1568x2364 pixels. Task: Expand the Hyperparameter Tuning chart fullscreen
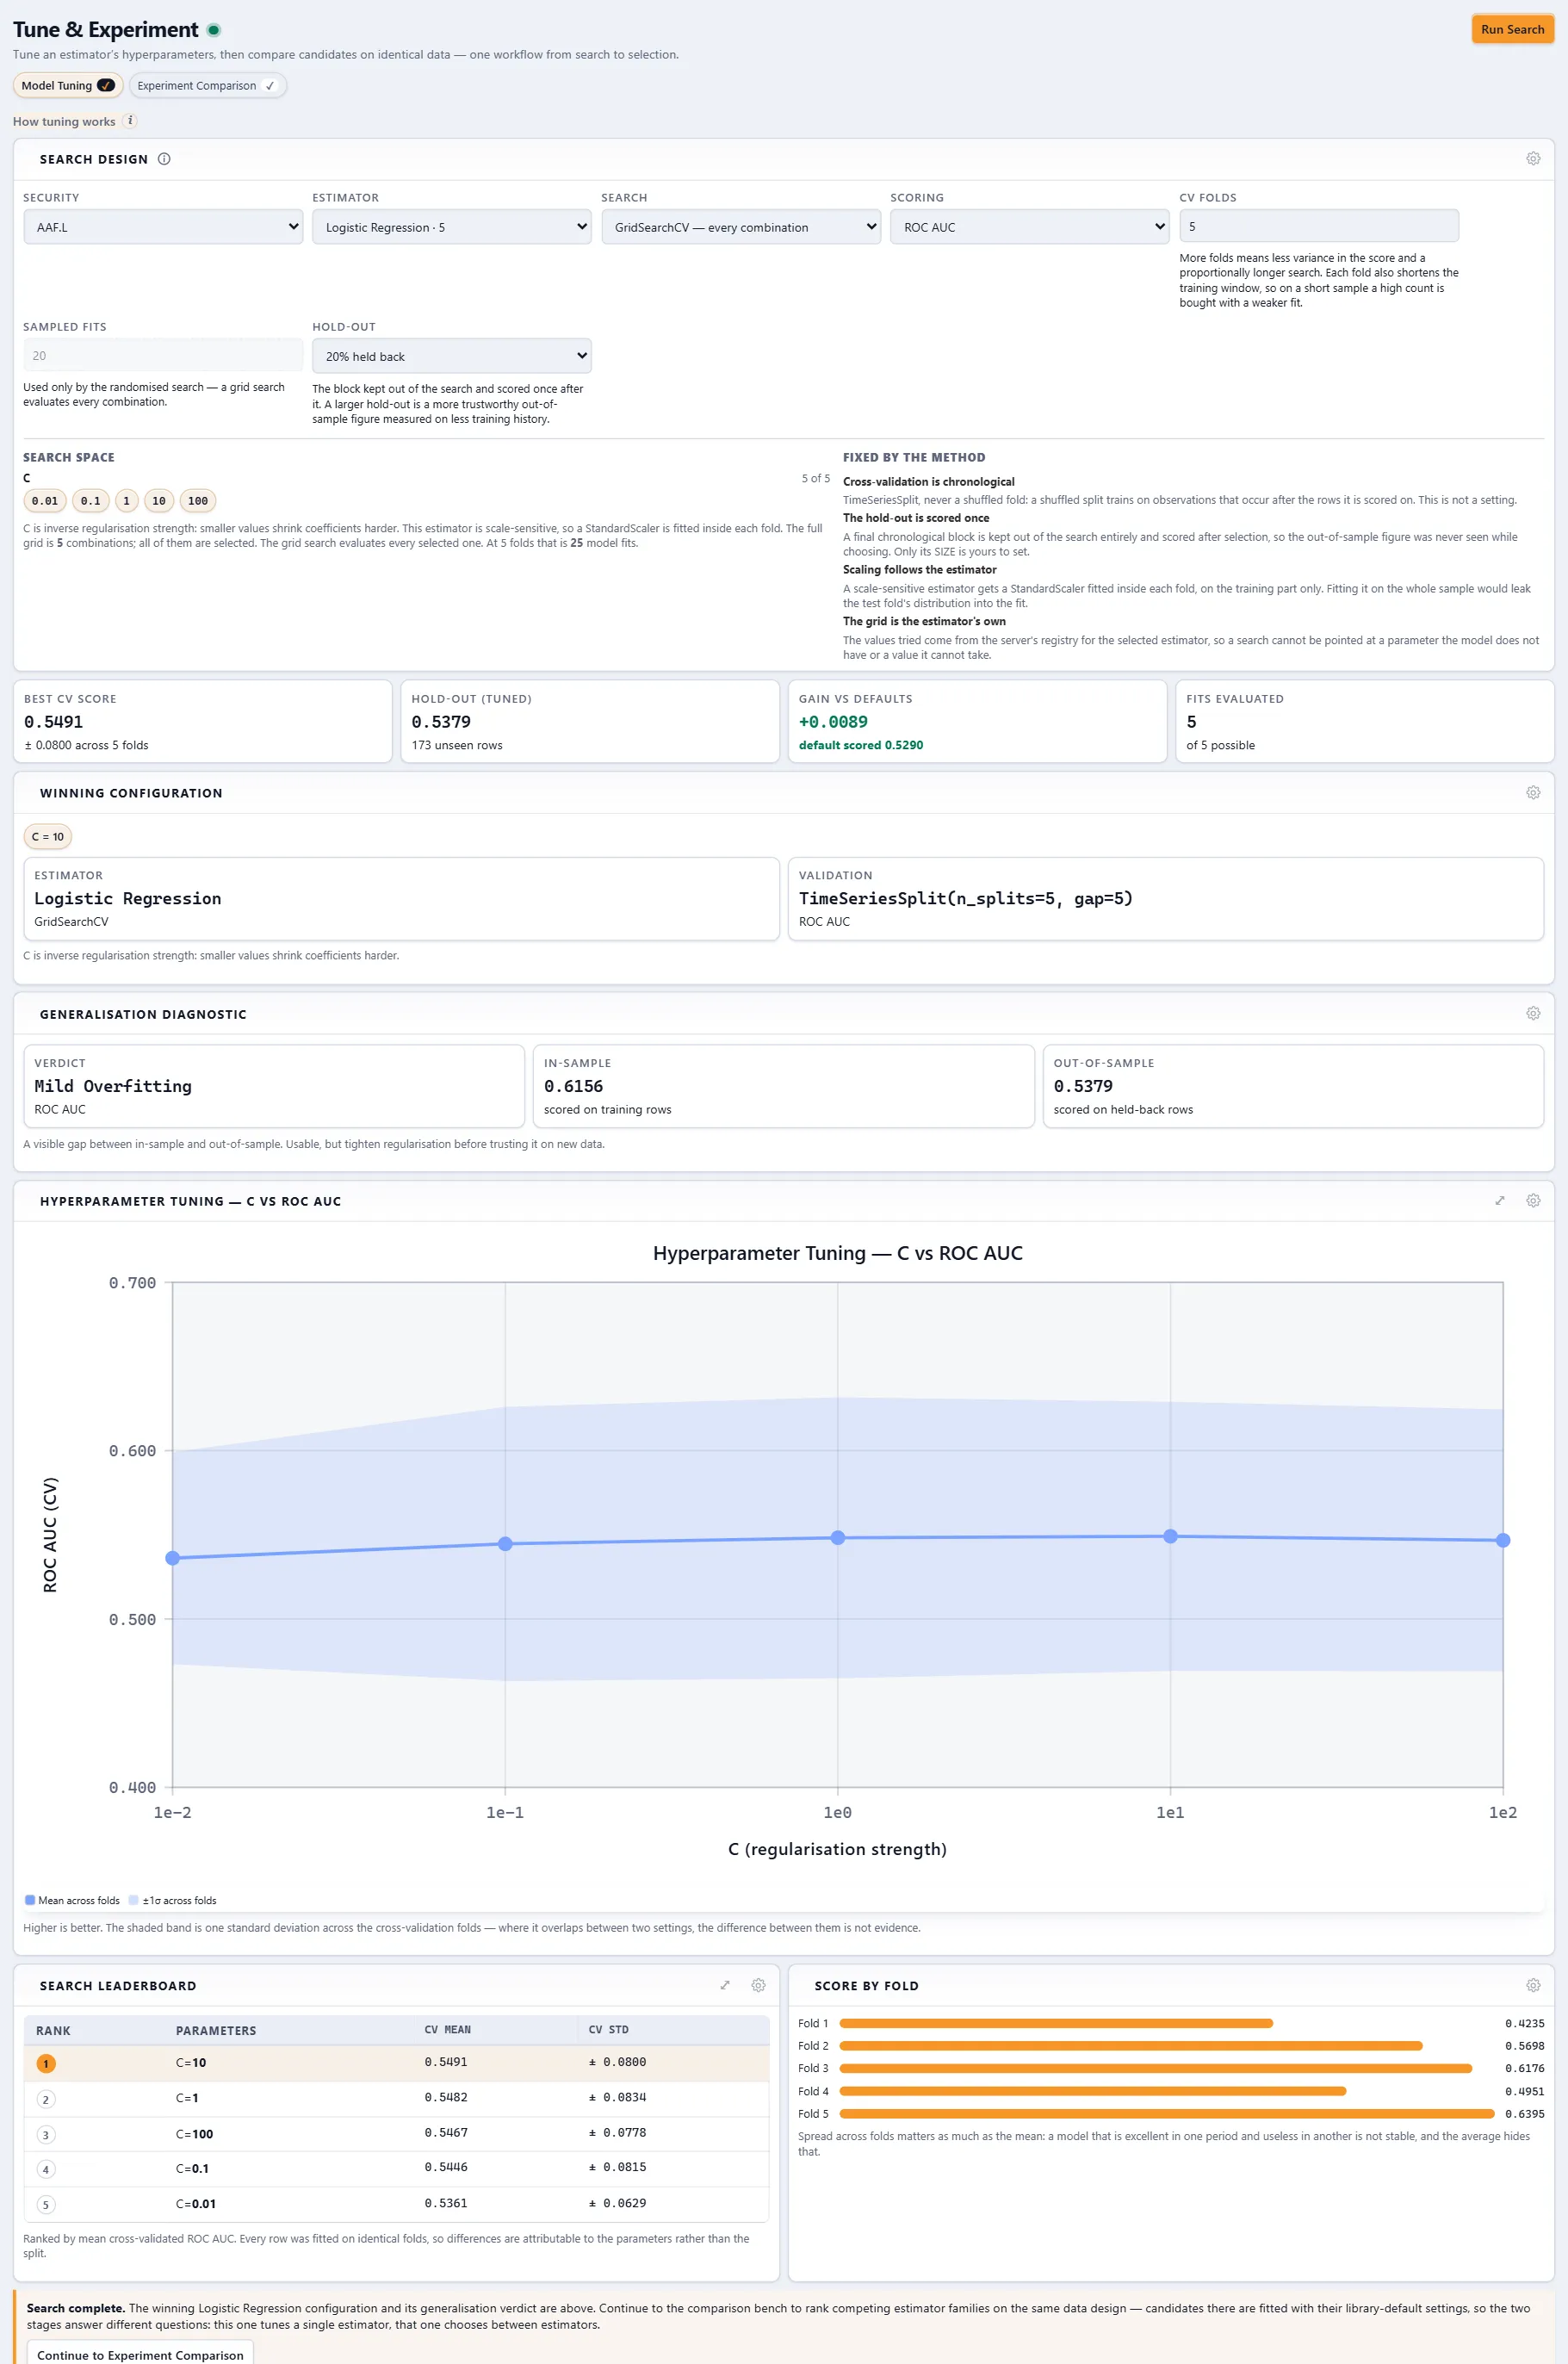pyautogui.click(x=1499, y=1201)
